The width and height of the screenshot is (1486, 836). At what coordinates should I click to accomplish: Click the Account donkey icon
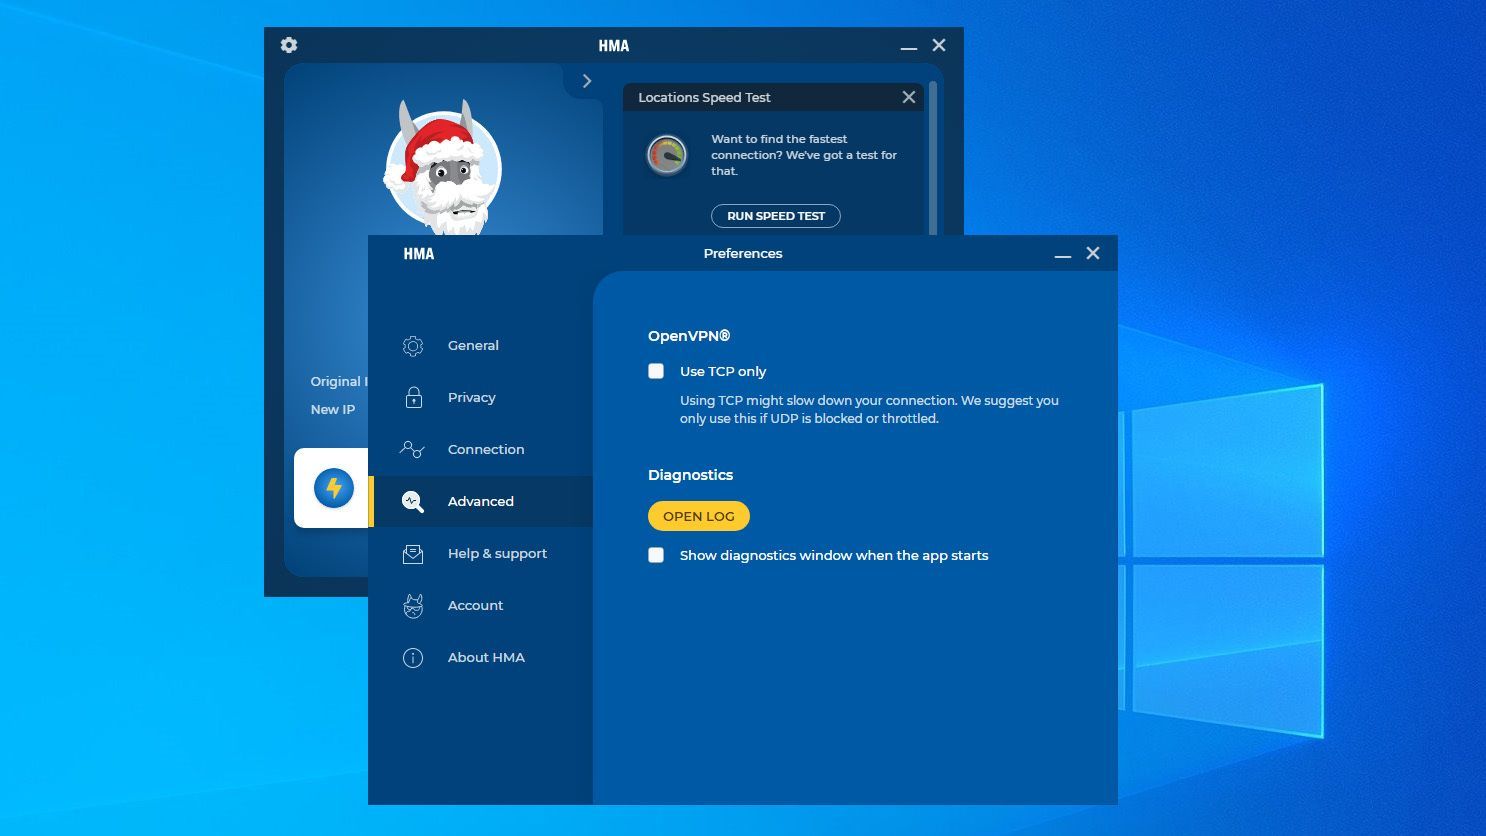coord(413,606)
